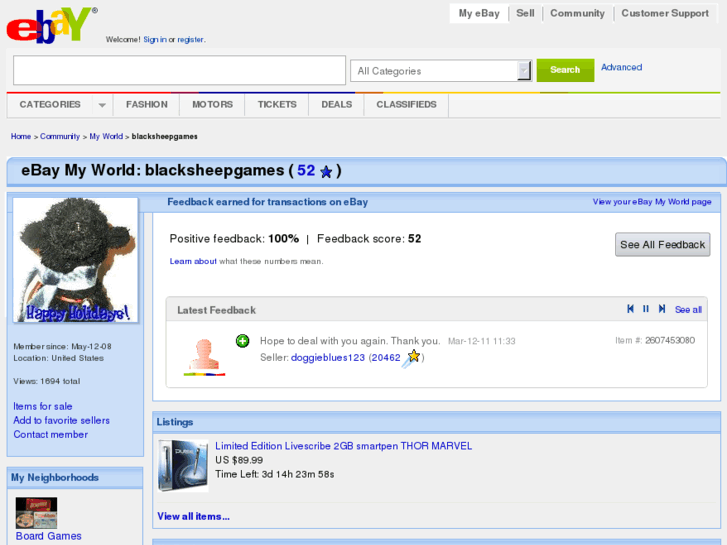Click the shooting star icon beside 20462
This screenshot has height=545, width=727.
pyautogui.click(x=411, y=359)
